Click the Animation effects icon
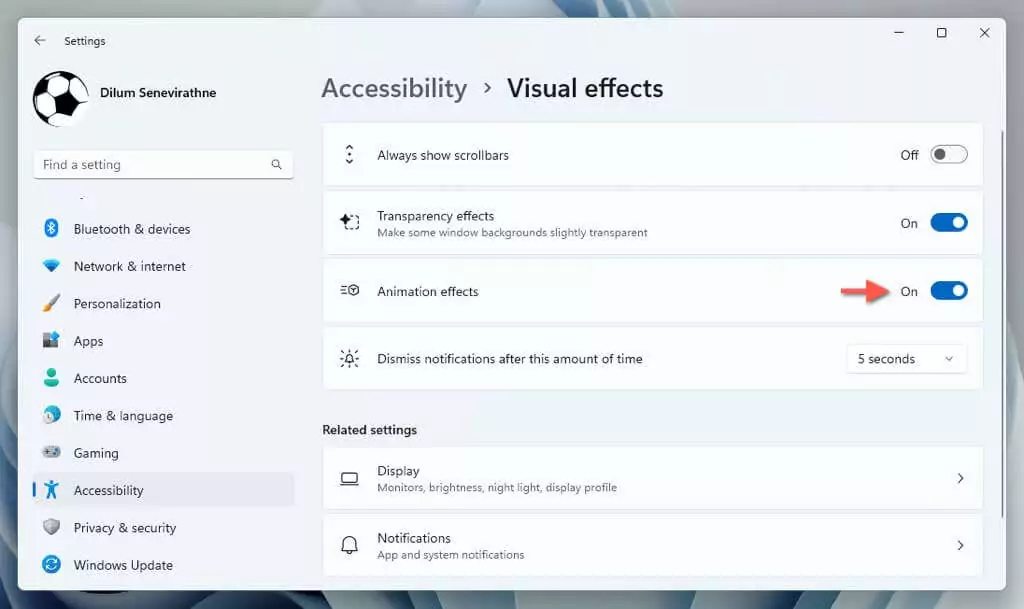This screenshot has height=609, width=1024. pyautogui.click(x=349, y=290)
